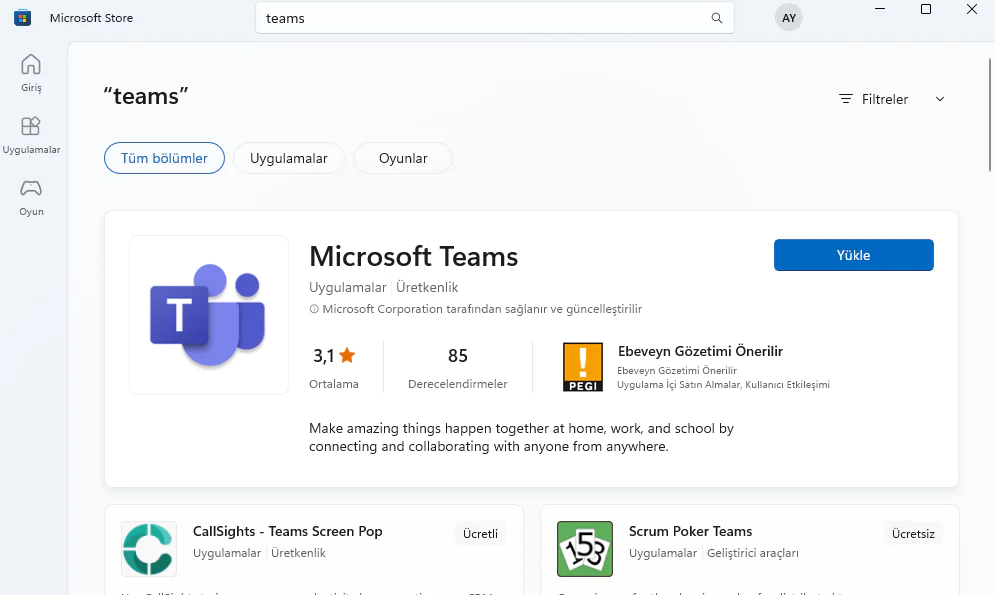The height and width of the screenshot is (595, 995).
Task: Click the star next to the 3,1 rating
Action: click(x=347, y=355)
